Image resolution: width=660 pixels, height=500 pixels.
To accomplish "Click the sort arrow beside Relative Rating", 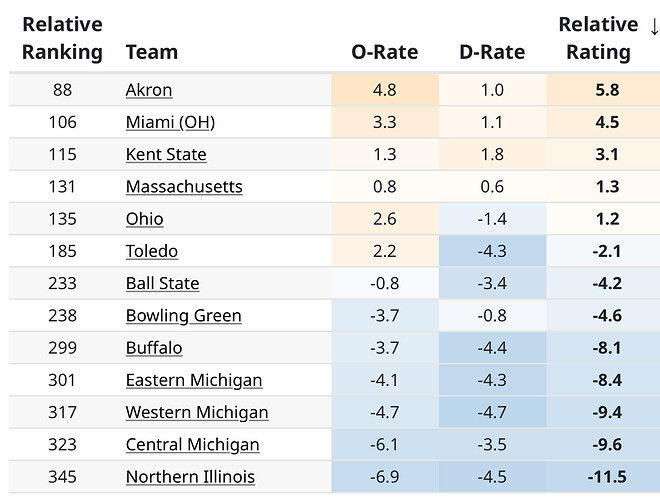I will click(x=653, y=25).
